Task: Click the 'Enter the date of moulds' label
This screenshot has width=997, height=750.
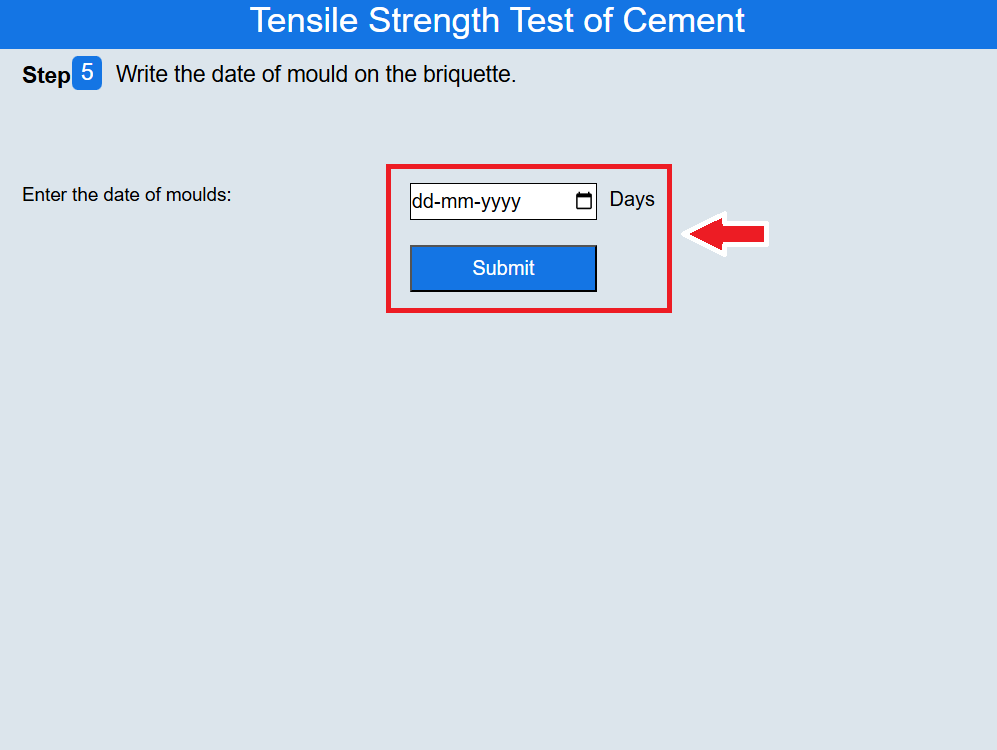Action: click(x=127, y=195)
